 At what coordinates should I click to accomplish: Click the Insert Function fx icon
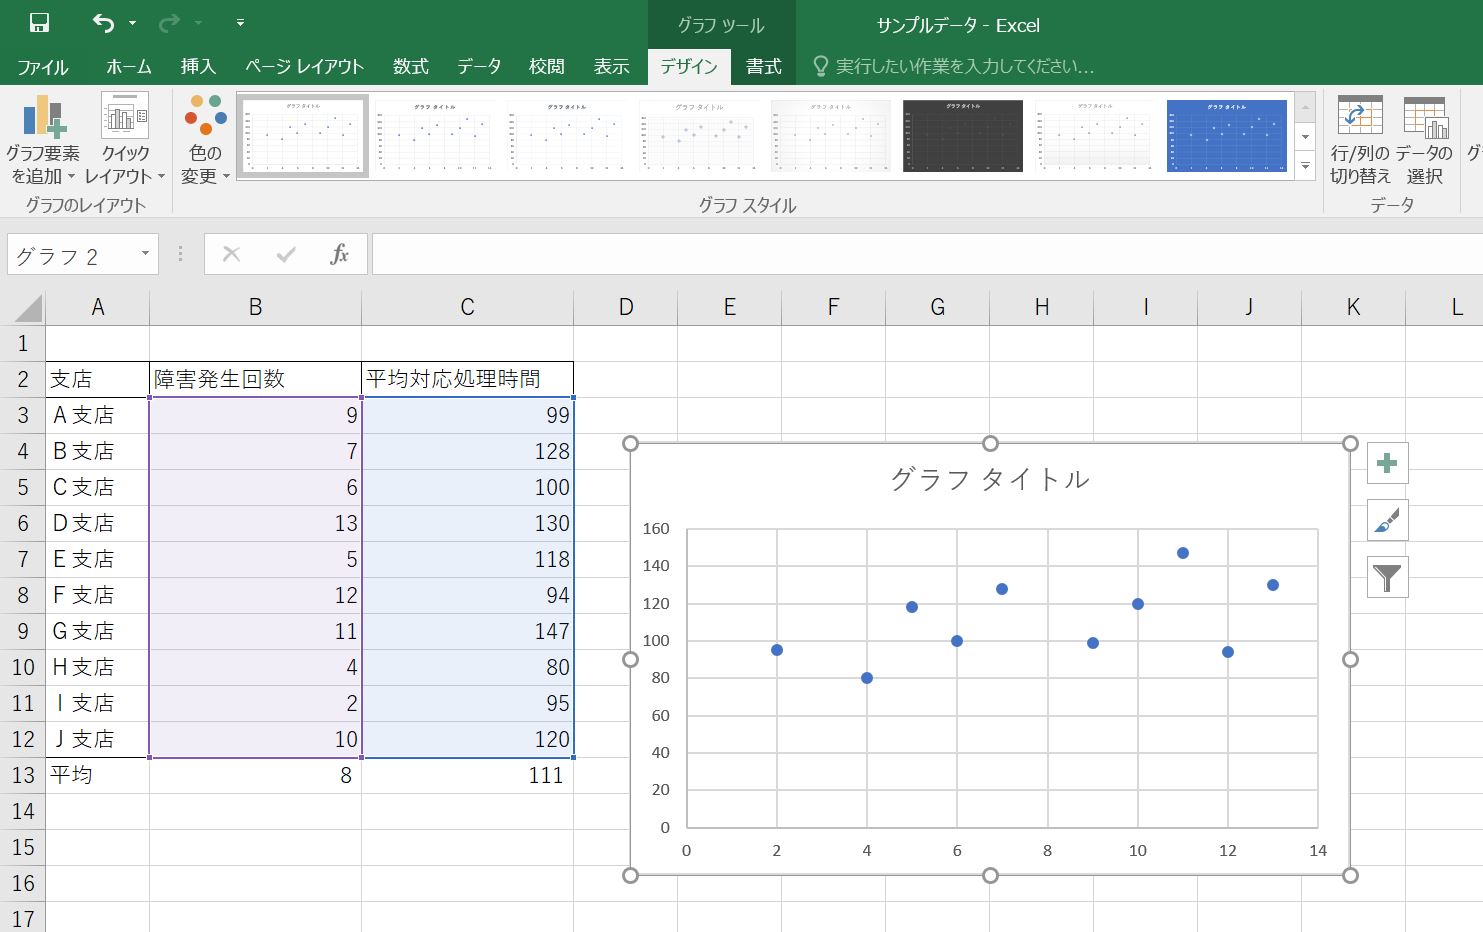[x=340, y=254]
